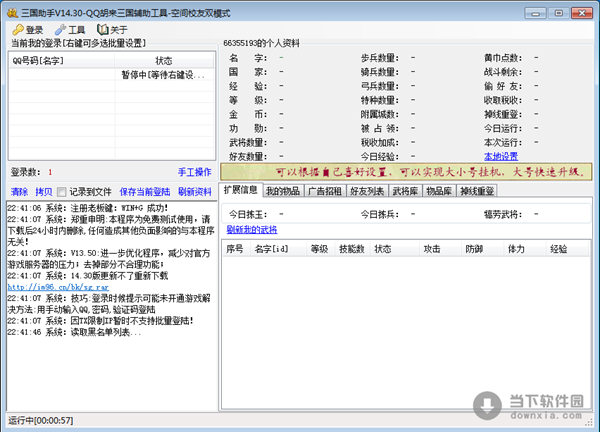Click the 状态 column header in generals table
Image resolution: width=600 pixels, height=432 pixels.
pyautogui.click(x=395, y=249)
